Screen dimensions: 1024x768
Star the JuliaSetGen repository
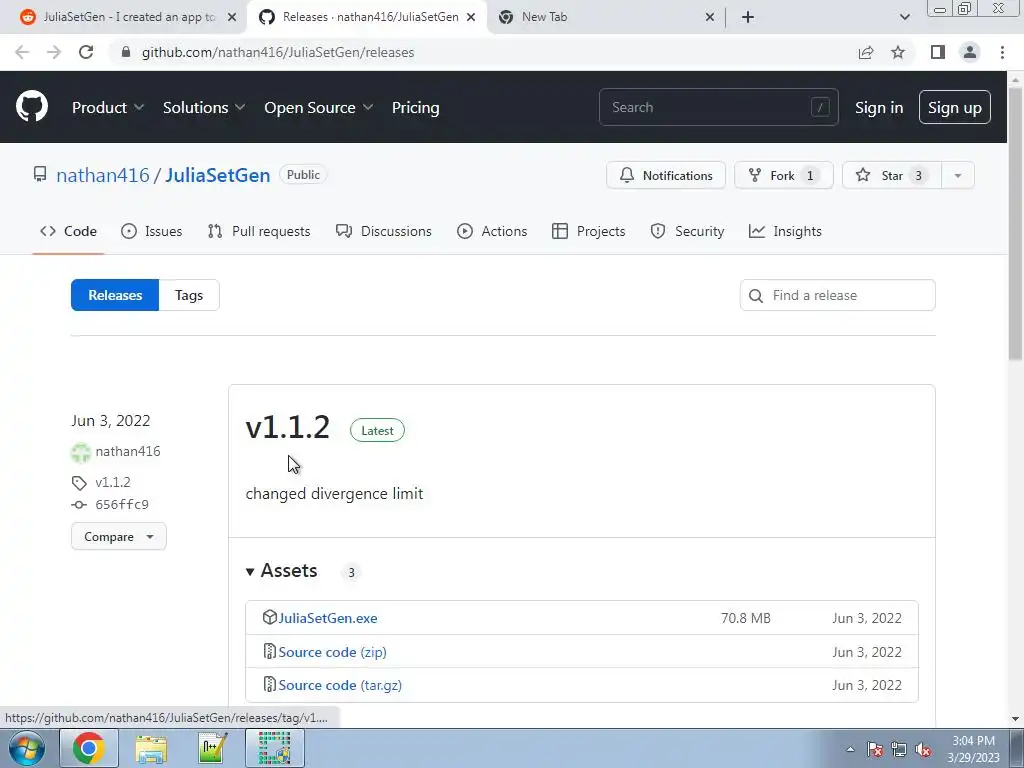891,175
